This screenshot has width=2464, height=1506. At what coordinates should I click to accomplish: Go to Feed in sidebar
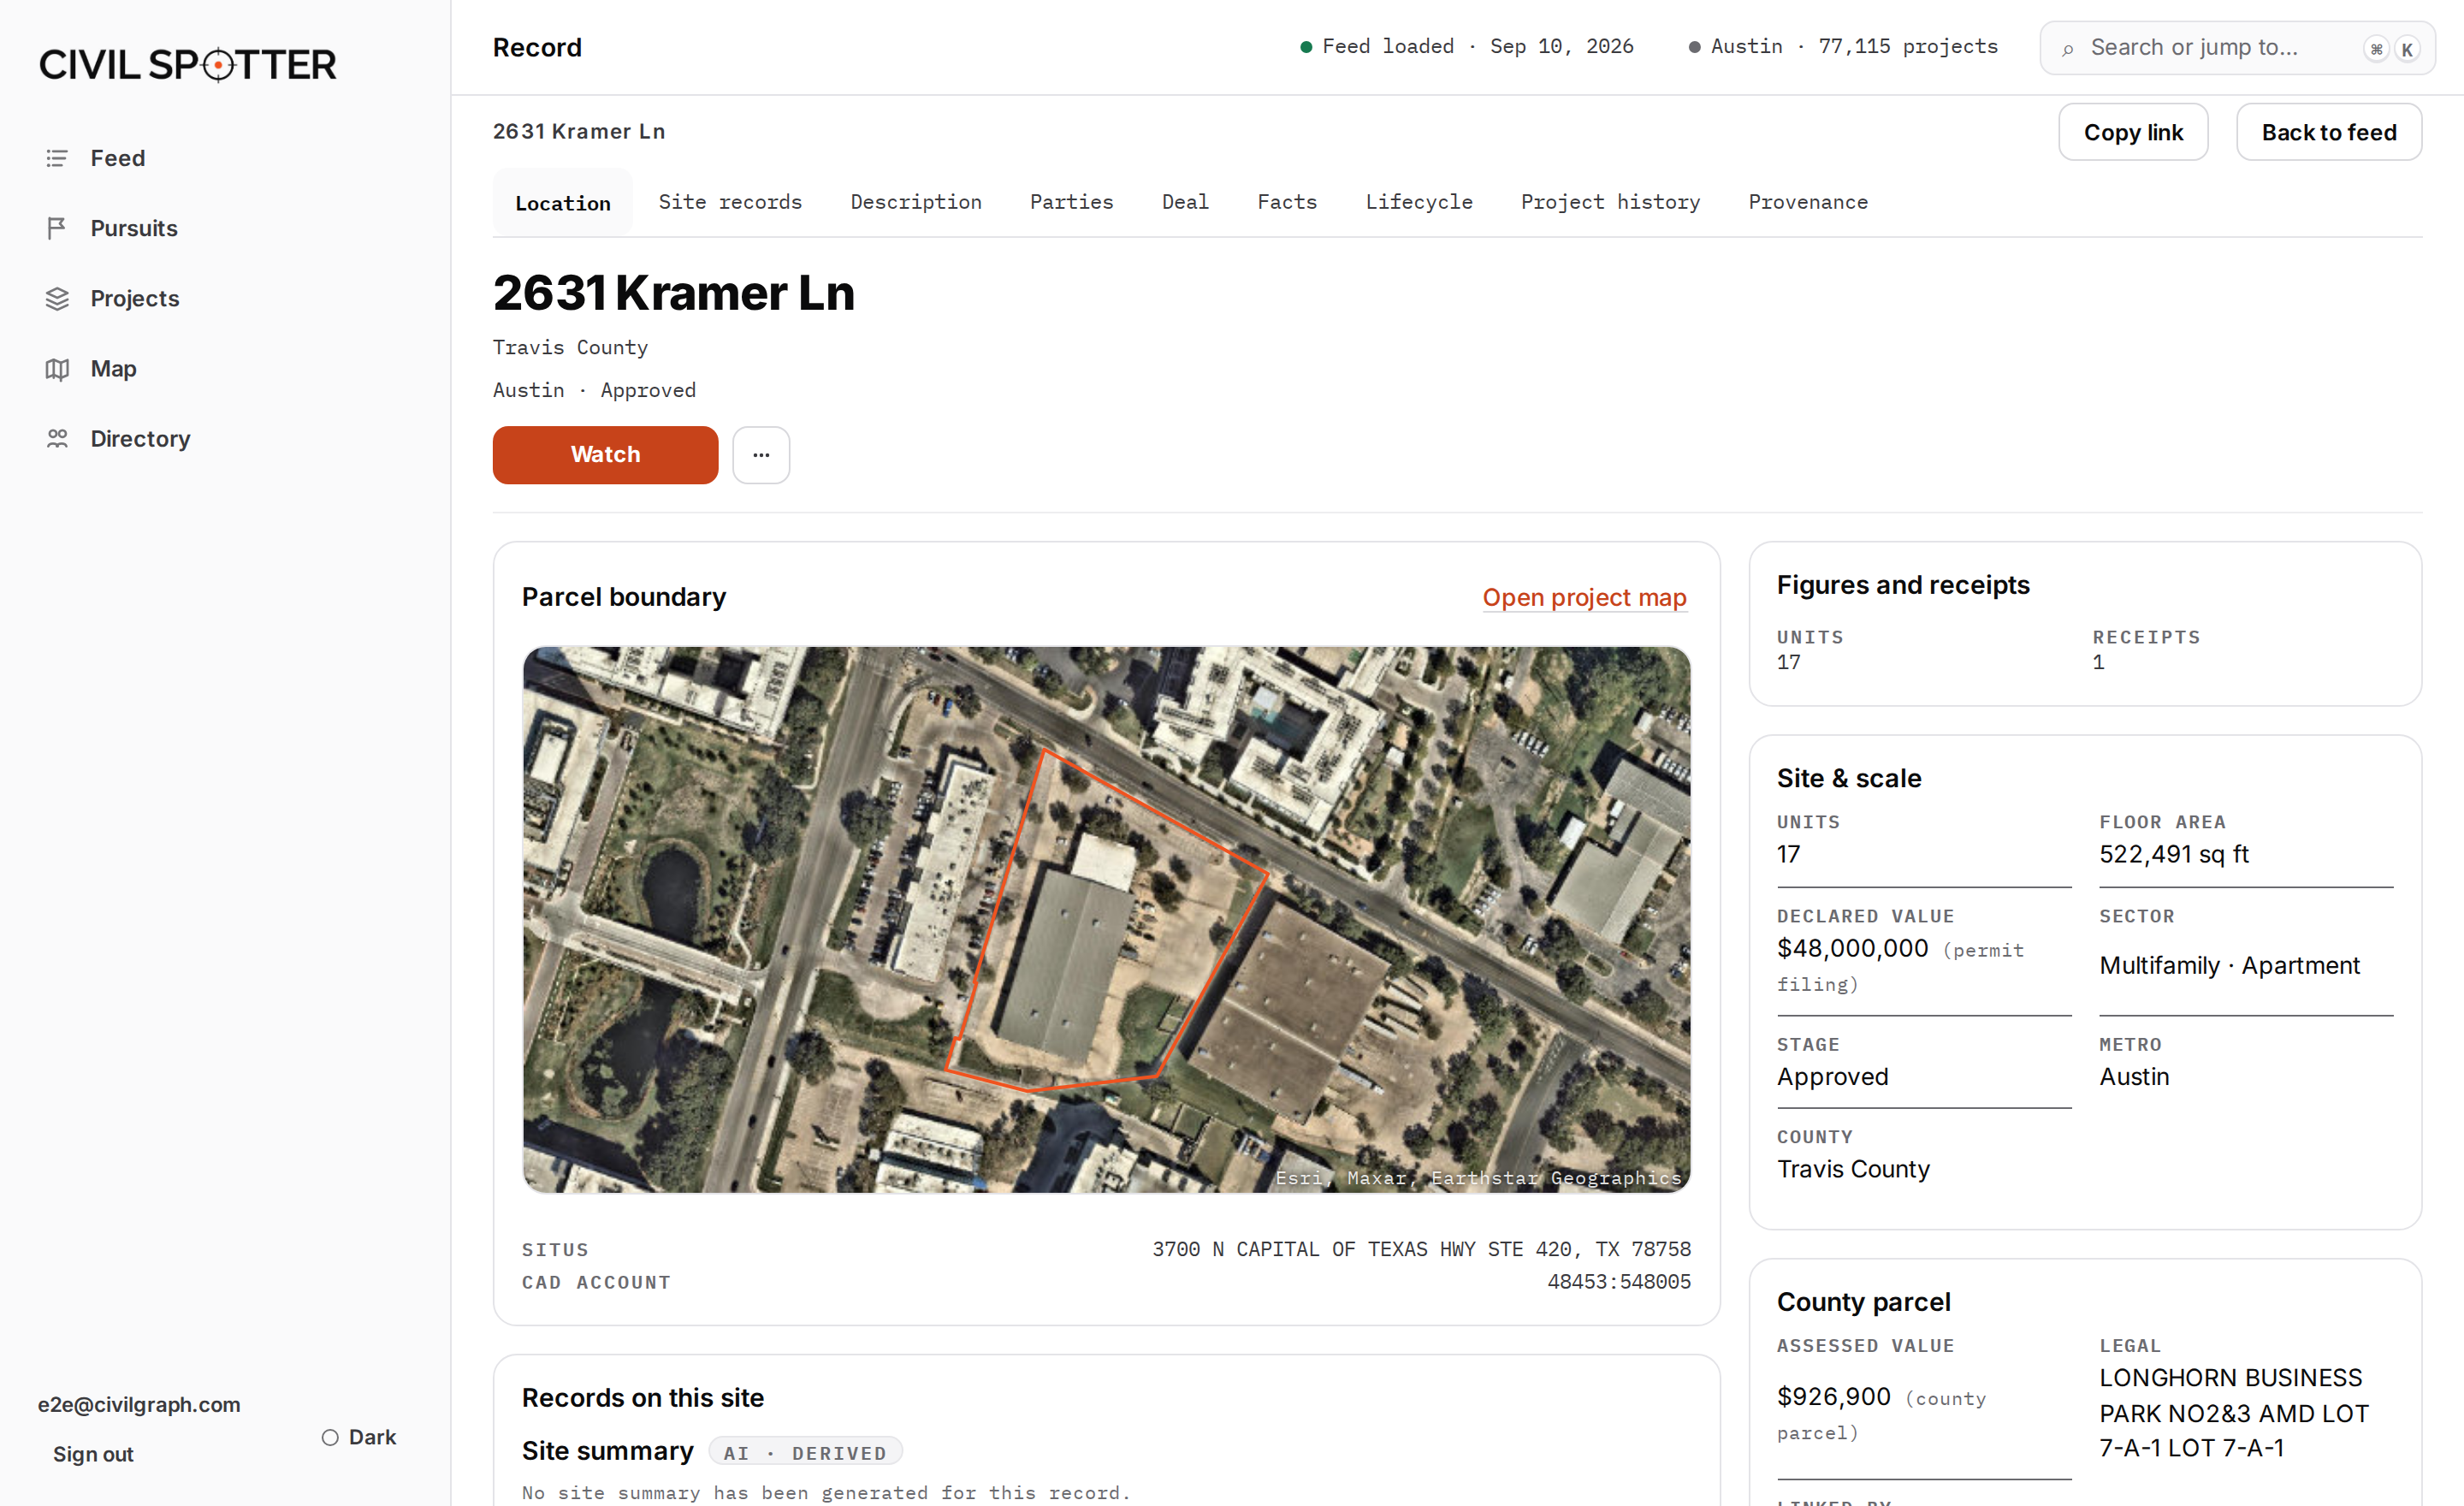118,158
